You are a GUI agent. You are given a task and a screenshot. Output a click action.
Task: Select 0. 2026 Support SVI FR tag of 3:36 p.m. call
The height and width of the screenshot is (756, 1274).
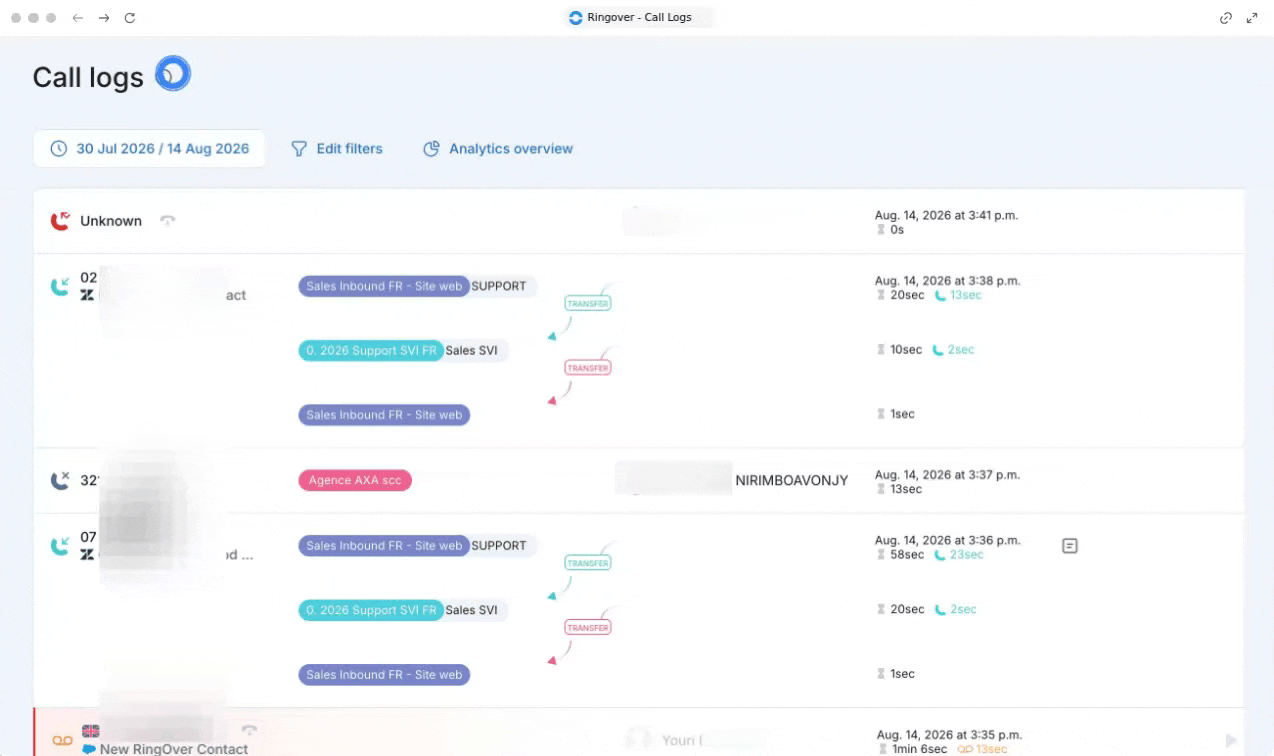(x=371, y=610)
